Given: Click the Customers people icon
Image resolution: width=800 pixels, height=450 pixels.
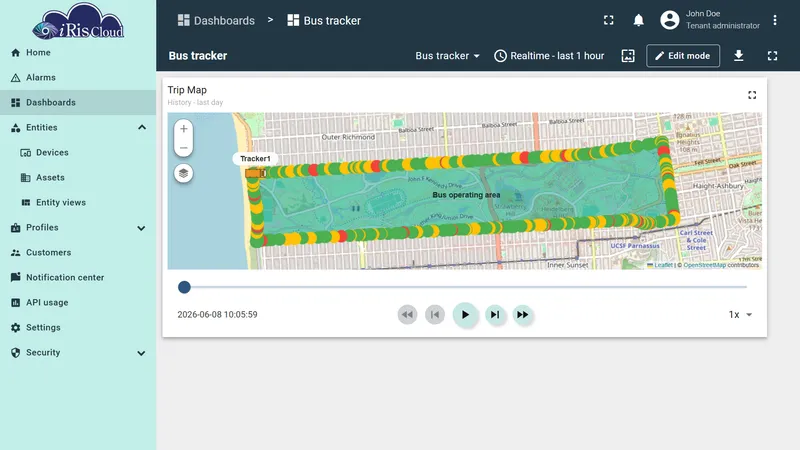Looking at the screenshot, I should [15, 253].
